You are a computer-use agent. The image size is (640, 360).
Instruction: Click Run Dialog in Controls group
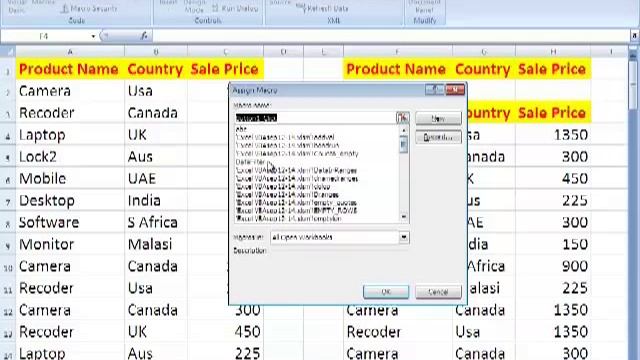pyautogui.click(x=235, y=8)
